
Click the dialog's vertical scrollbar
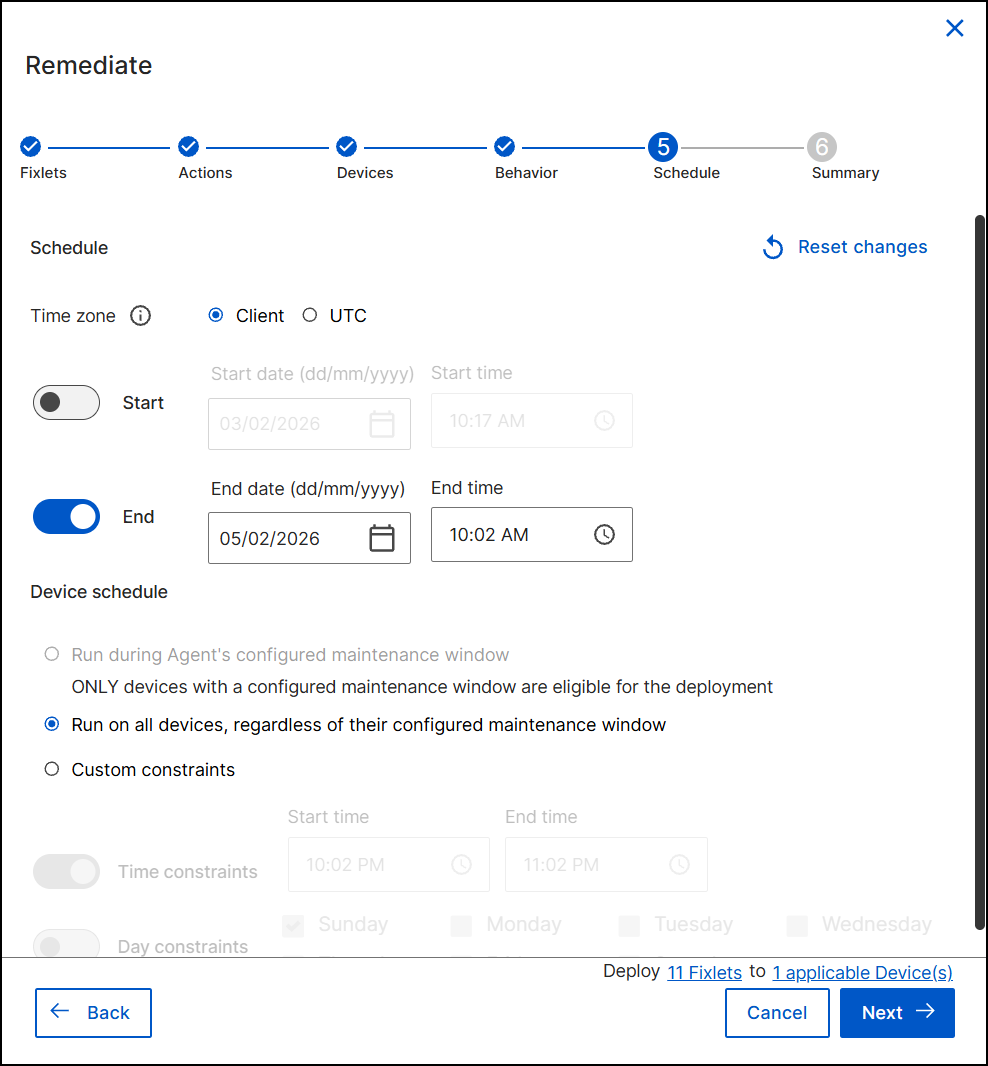click(979, 570)
